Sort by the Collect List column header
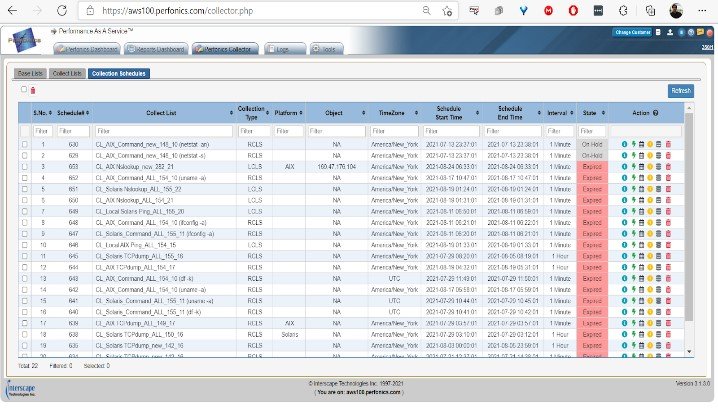Screen dimensions: 718x408 (162, 112)
